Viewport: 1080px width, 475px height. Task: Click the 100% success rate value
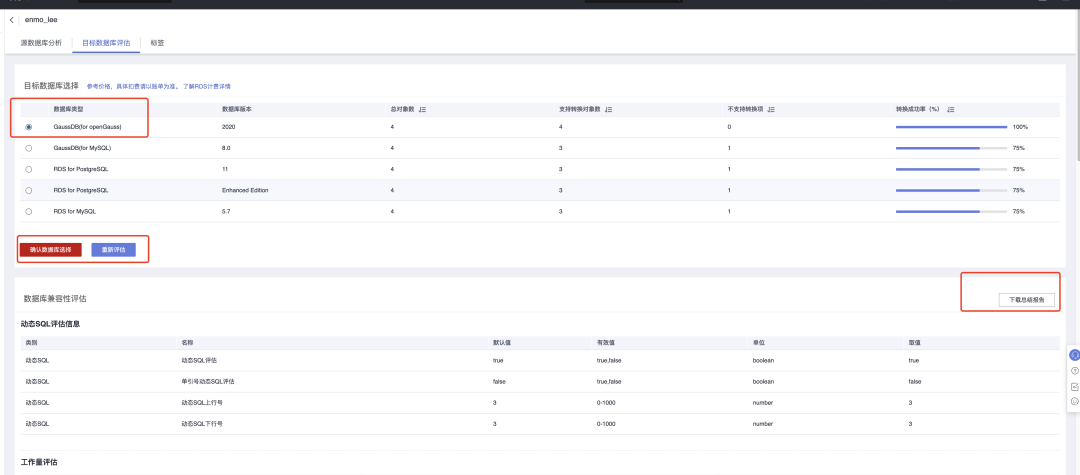click(x=1020, y=127)
